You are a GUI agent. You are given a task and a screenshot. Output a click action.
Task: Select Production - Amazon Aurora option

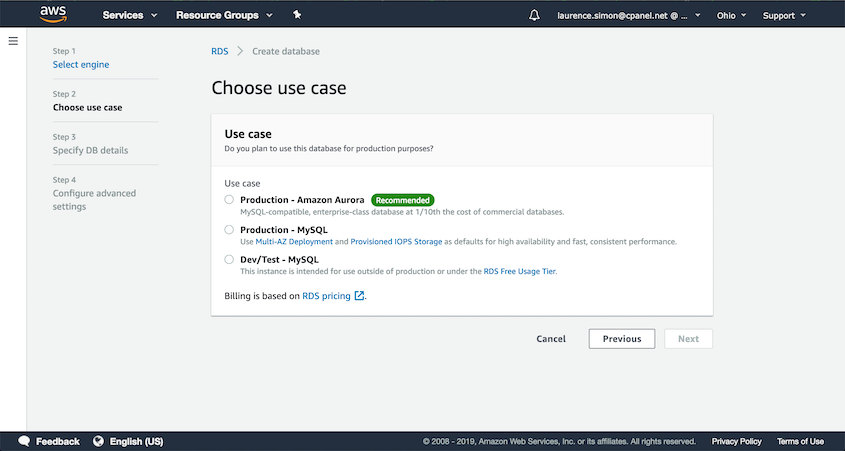[x=229, y=200]
